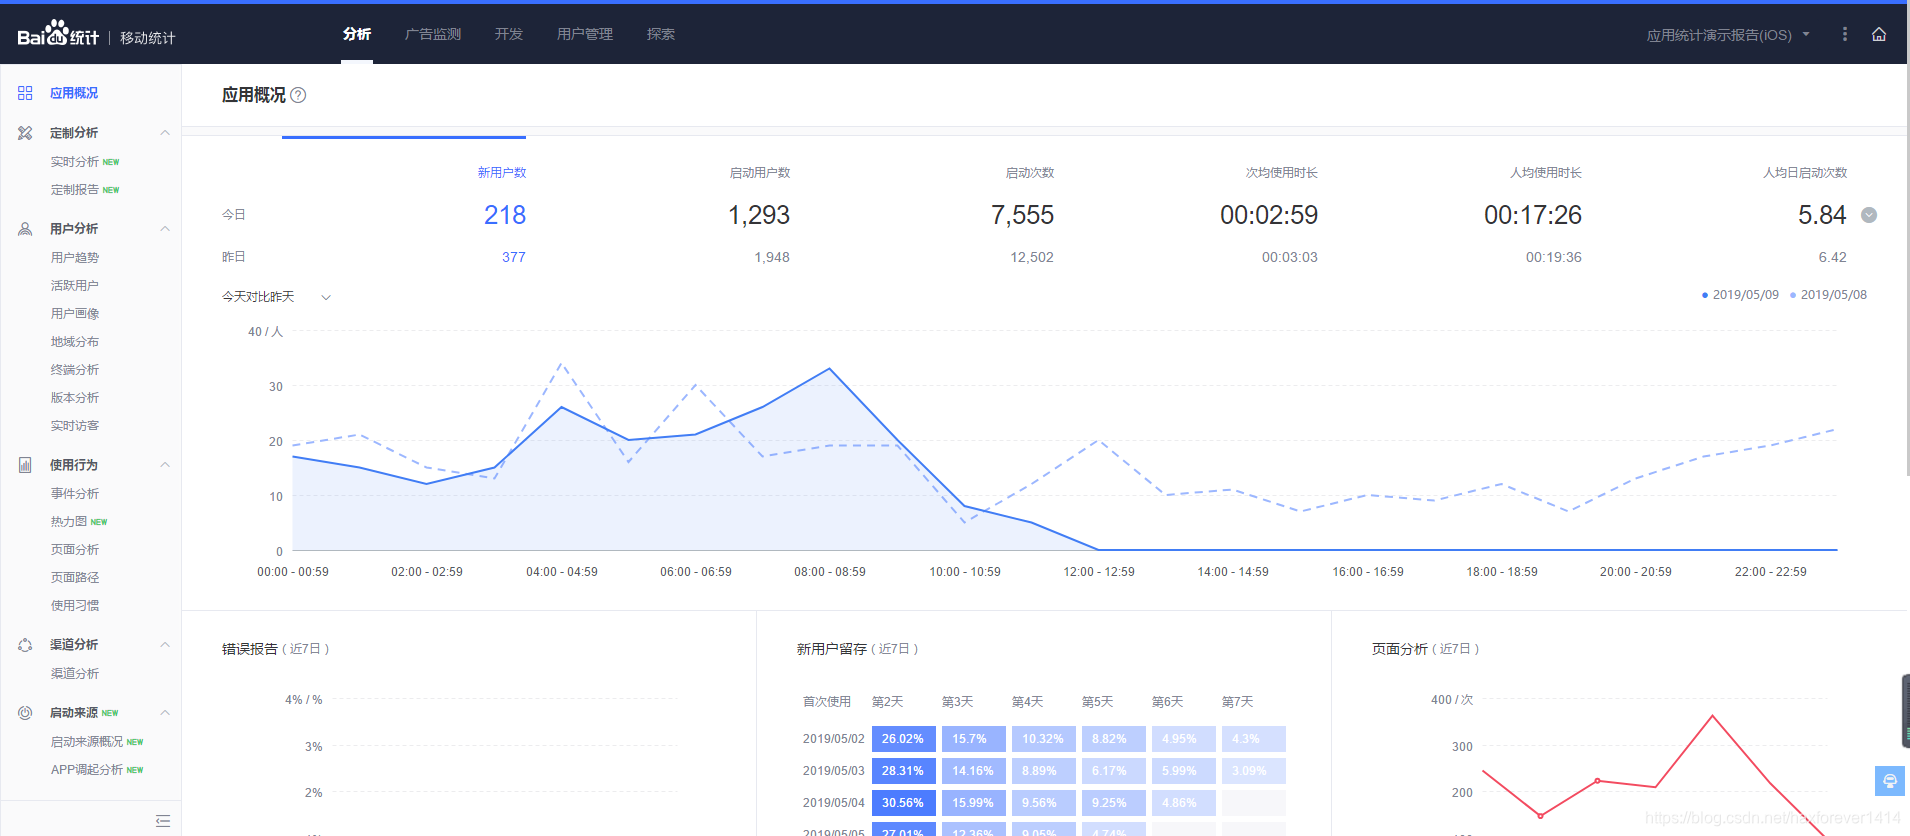Click today's new user count 218
1910x836 pixels.
pyautogui.click(x=505, y=215)
